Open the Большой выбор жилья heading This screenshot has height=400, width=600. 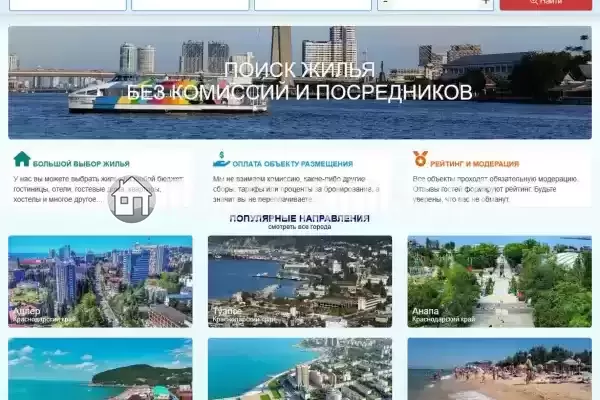pyautogui.click(x=81, y=164)
